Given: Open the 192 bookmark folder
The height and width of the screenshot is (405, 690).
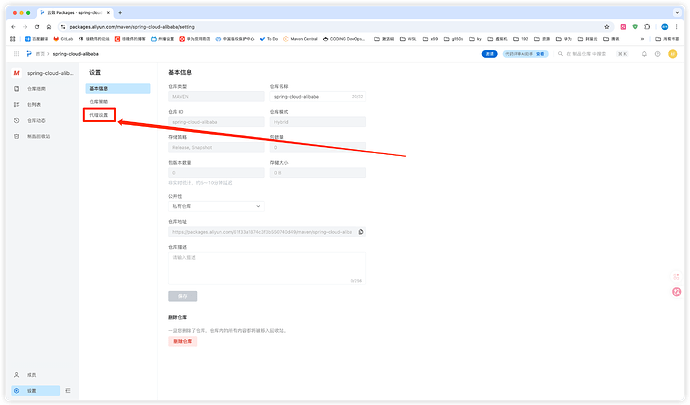Looking at the screenshot, I should pyautogui.click(x=521, y=39).
